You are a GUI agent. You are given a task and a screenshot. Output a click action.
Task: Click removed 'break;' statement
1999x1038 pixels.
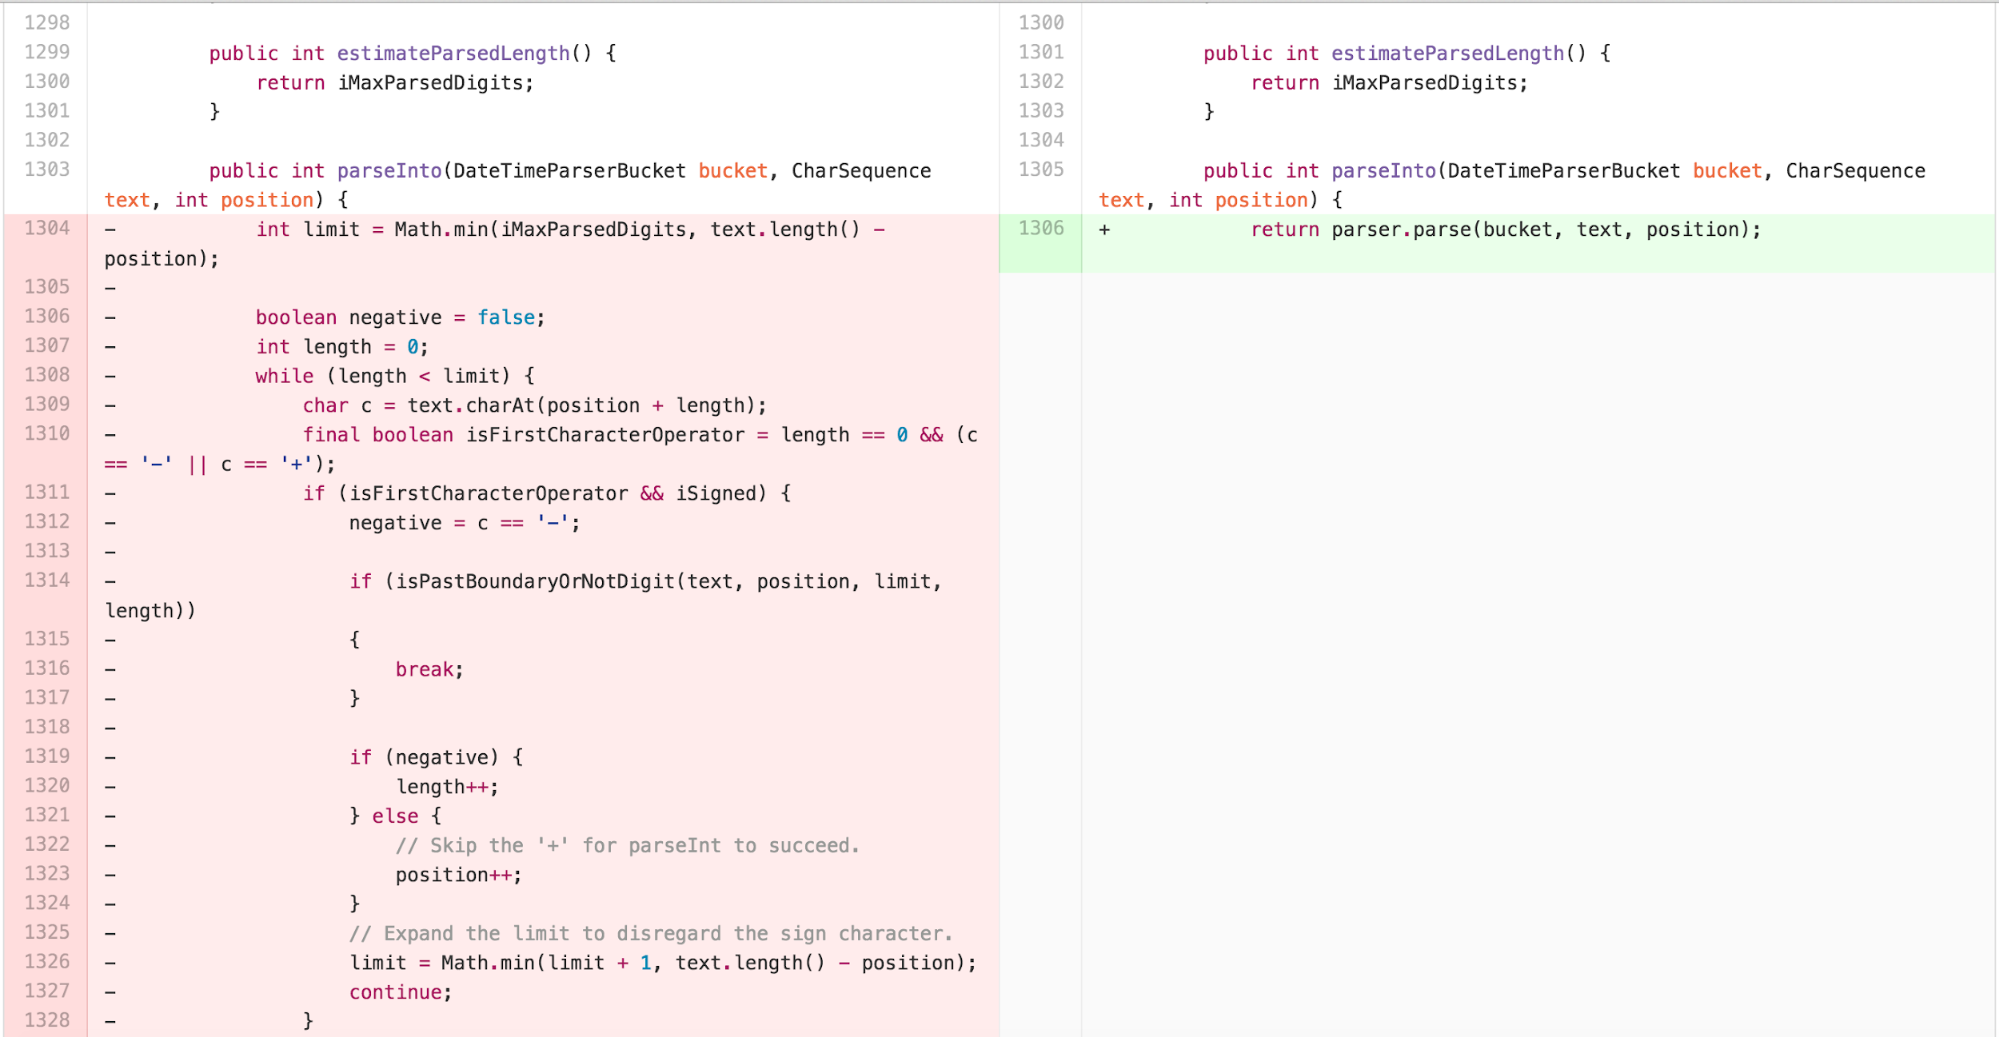[429, 670]
